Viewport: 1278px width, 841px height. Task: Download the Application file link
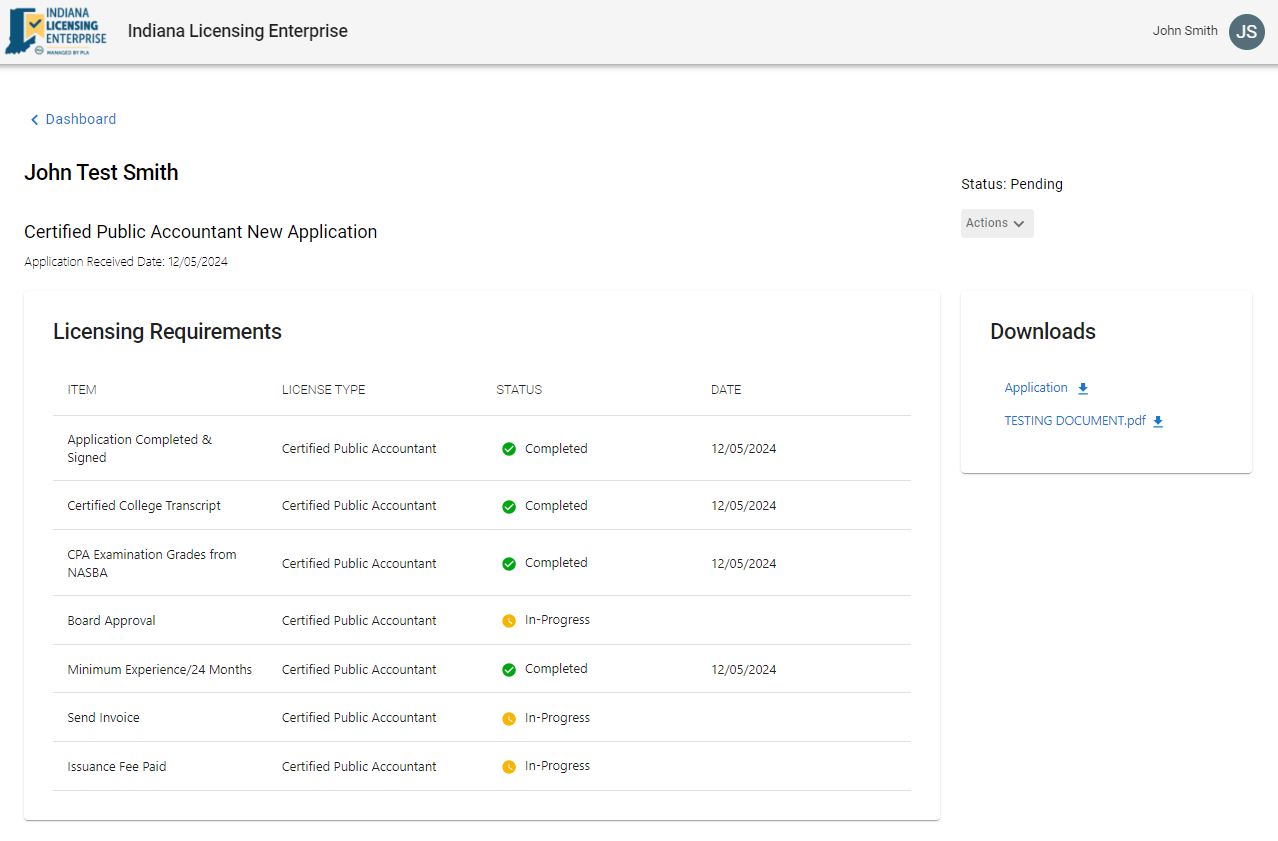click(1035, 388)
